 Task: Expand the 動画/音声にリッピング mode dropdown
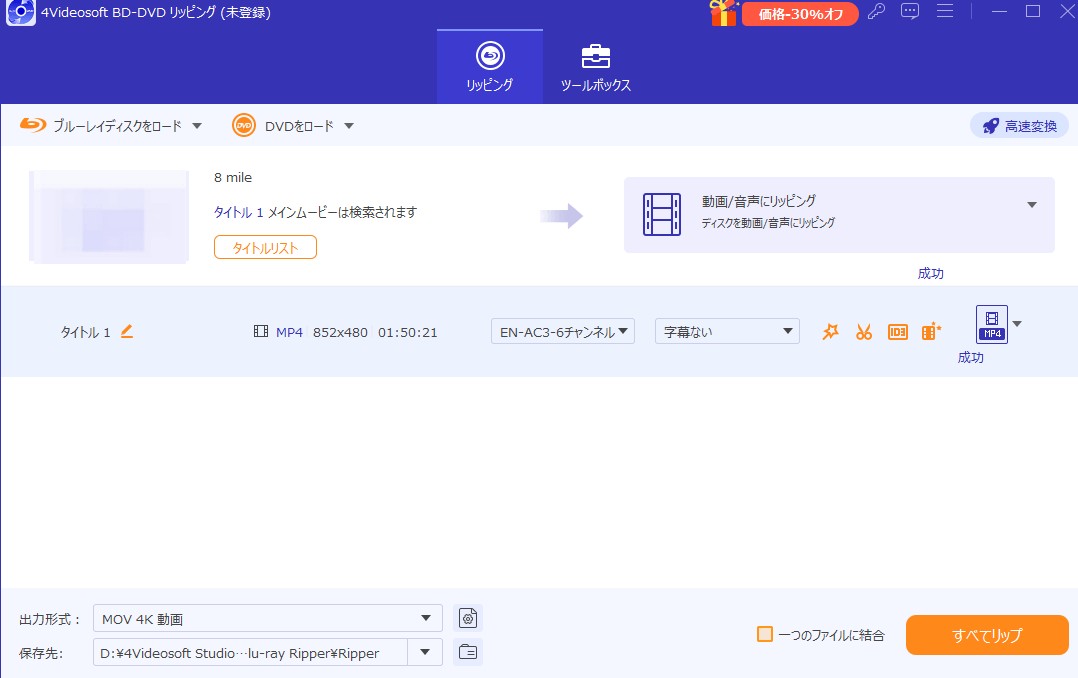pos(1031,205)
